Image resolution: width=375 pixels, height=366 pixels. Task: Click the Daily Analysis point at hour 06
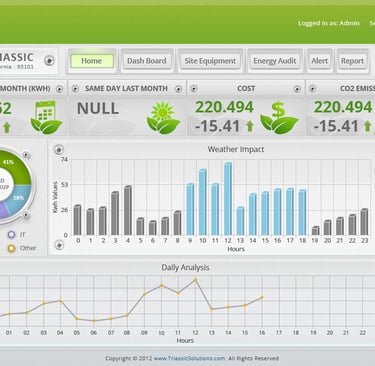pos(94,321)
